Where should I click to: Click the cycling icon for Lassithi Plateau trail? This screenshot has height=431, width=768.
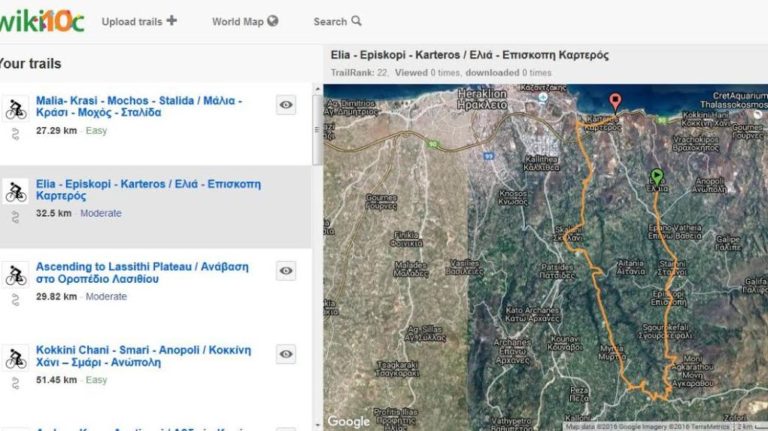[x=16, y=275]
